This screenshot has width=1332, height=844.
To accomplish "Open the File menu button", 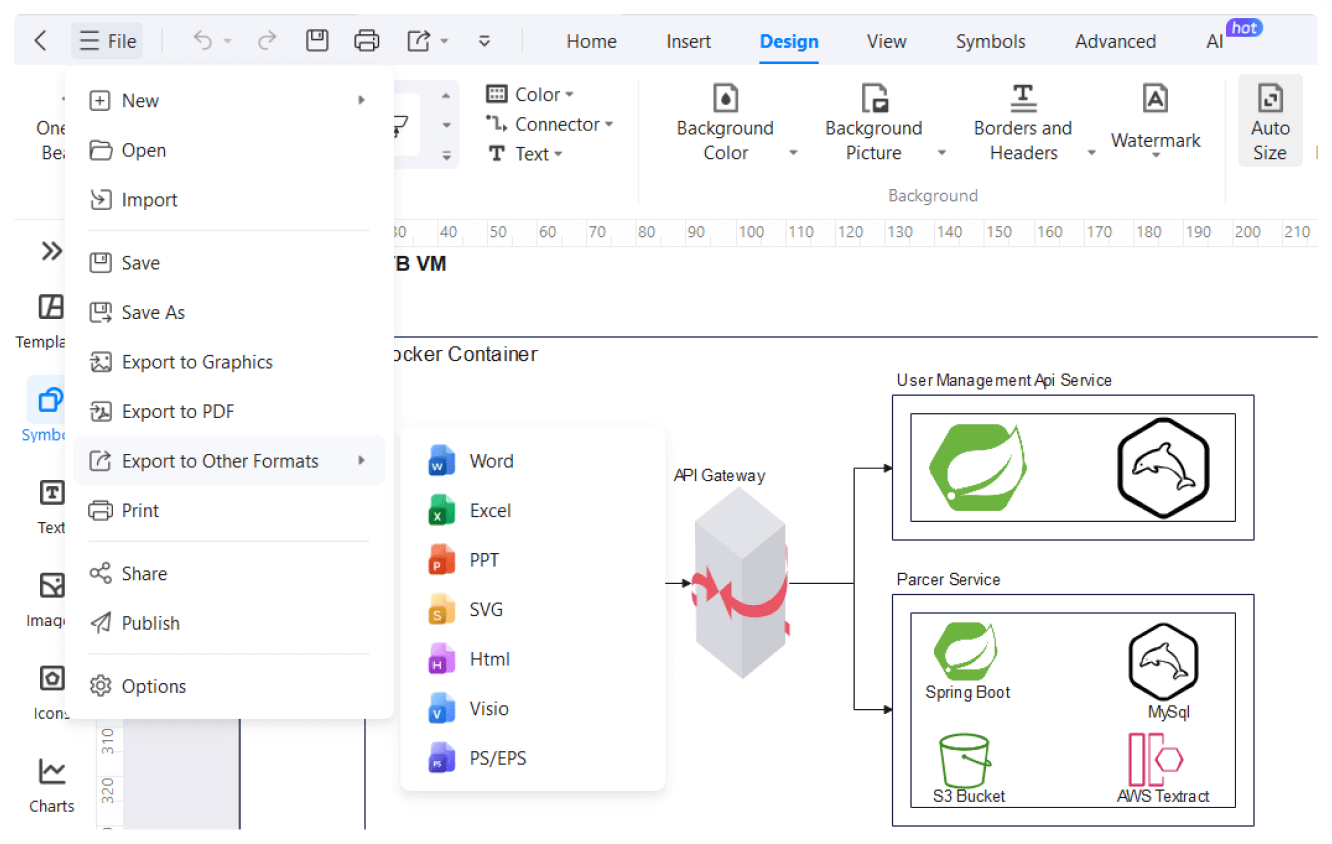I will click(108, 41).
